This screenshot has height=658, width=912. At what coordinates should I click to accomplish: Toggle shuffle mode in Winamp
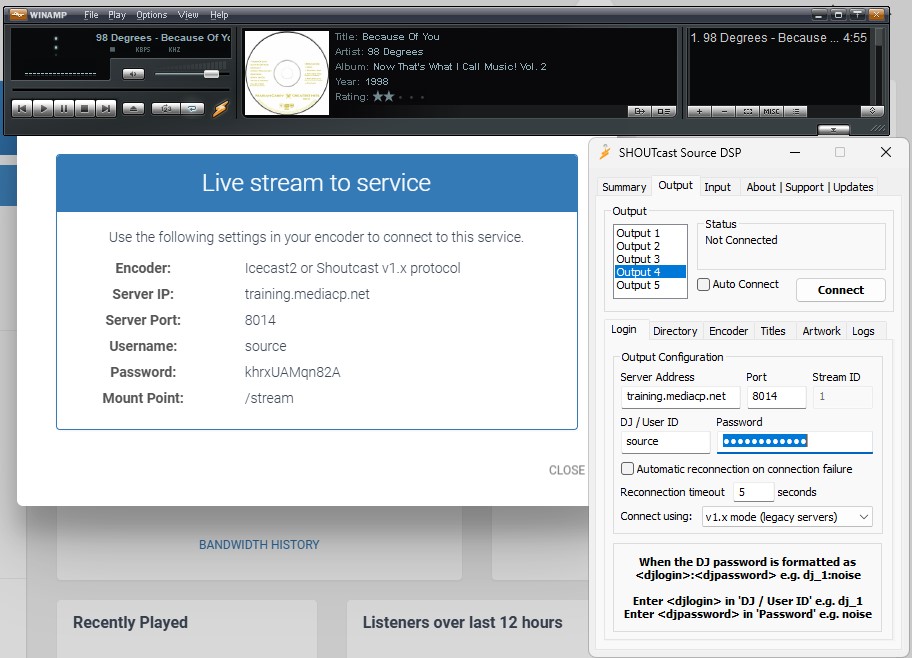(x=166, y=109)
